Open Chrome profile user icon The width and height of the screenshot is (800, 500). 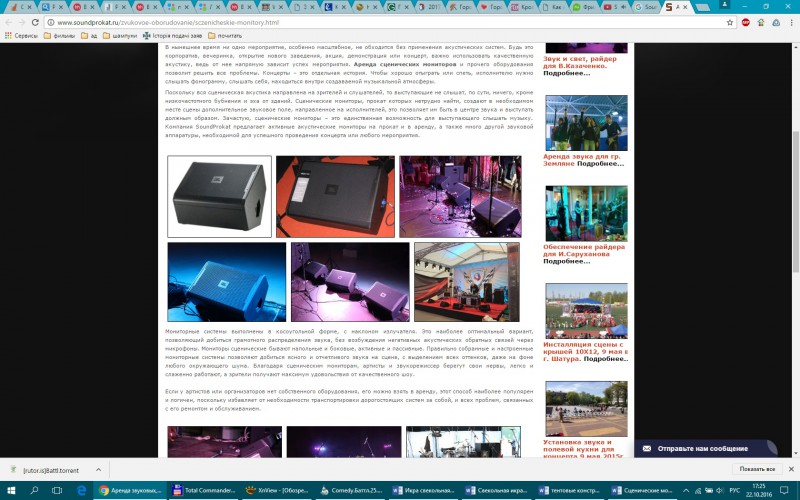point(724,5)
